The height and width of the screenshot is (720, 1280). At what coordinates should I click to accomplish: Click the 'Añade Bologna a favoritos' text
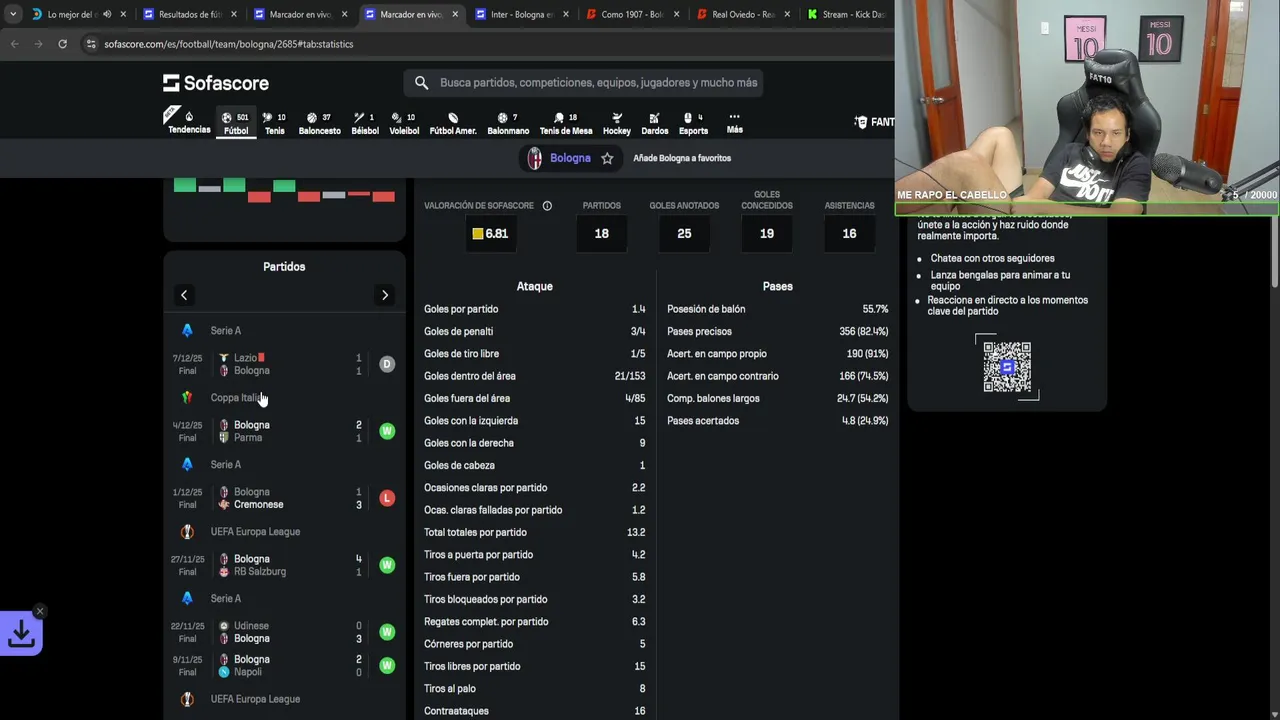[x=682, y=158]
